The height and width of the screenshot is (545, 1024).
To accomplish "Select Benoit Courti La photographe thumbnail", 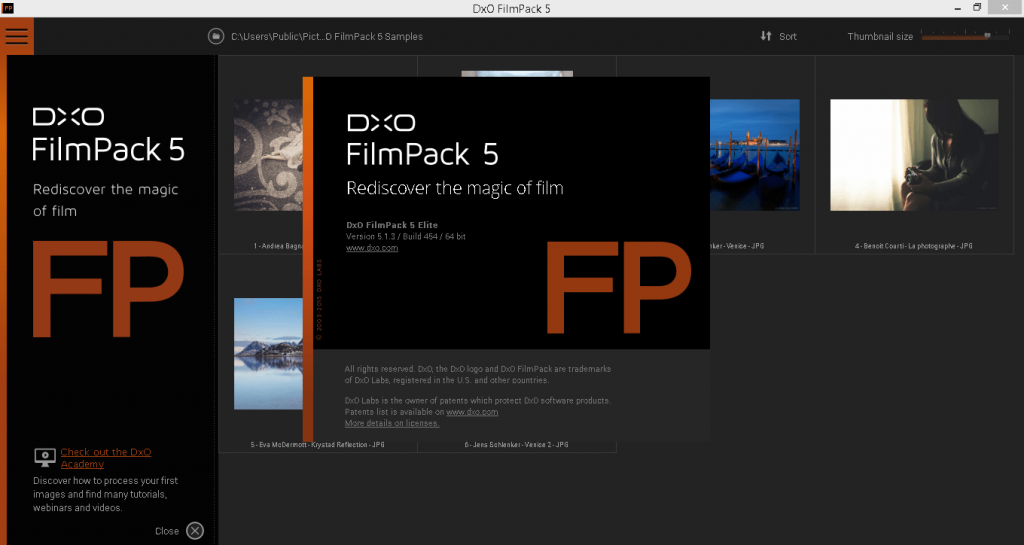I will pyautogui.click(x=914, y=155).
